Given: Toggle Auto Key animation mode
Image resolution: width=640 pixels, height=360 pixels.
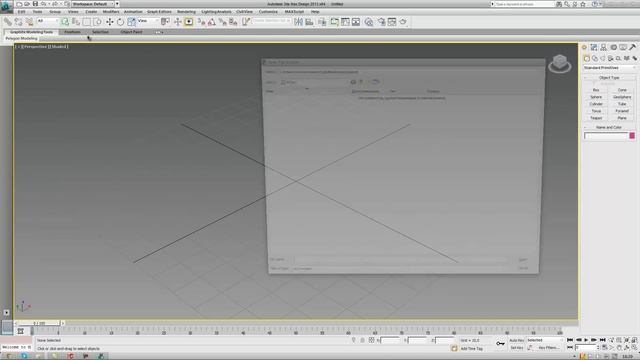Looking at the screenshot, I should (x=516, y=340).
